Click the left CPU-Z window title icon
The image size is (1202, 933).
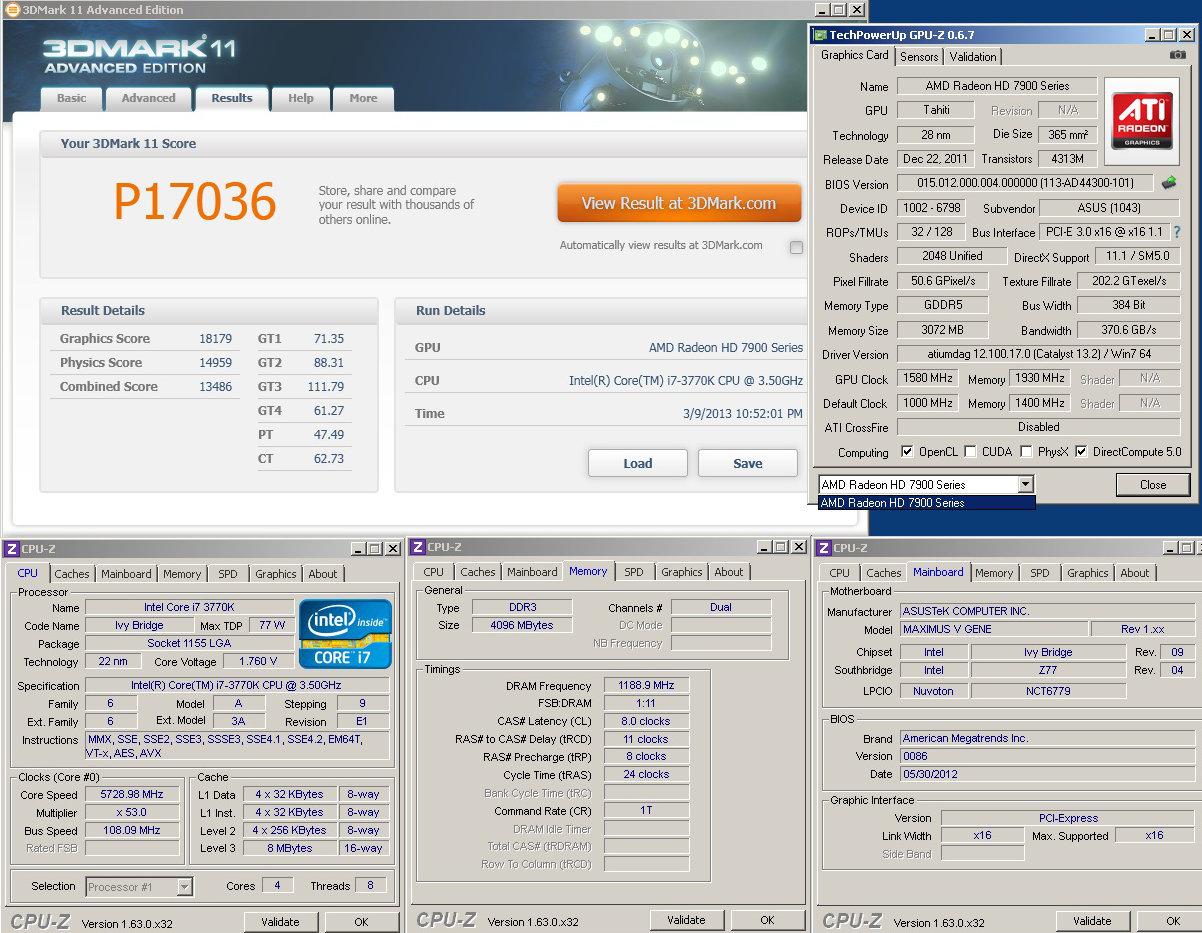[x=10, y=548]
